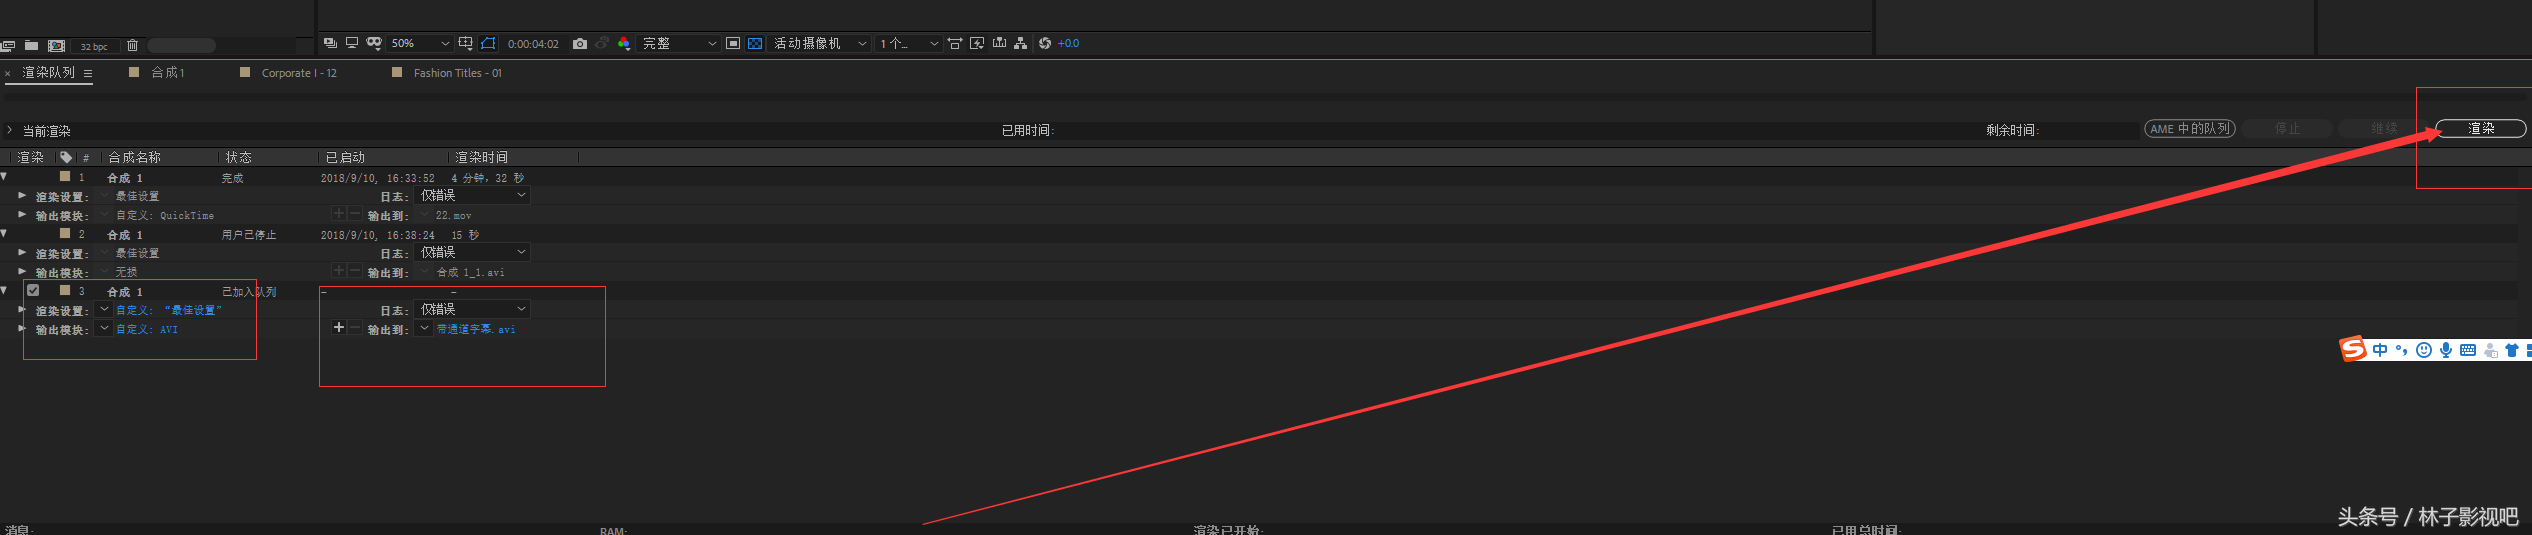Open the 50% magnification dropdown

pos(420,43)
